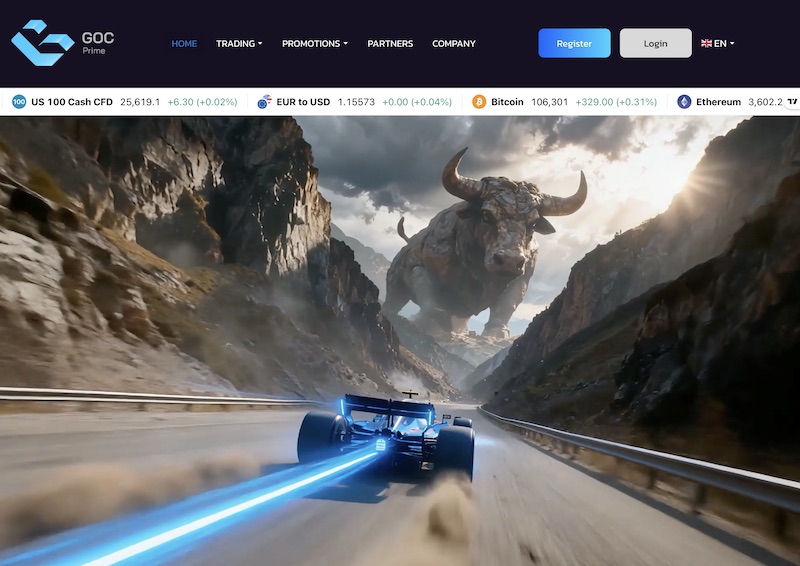
Task: Click the orange Bitcoin icon
Action: [x=479, y=102]
